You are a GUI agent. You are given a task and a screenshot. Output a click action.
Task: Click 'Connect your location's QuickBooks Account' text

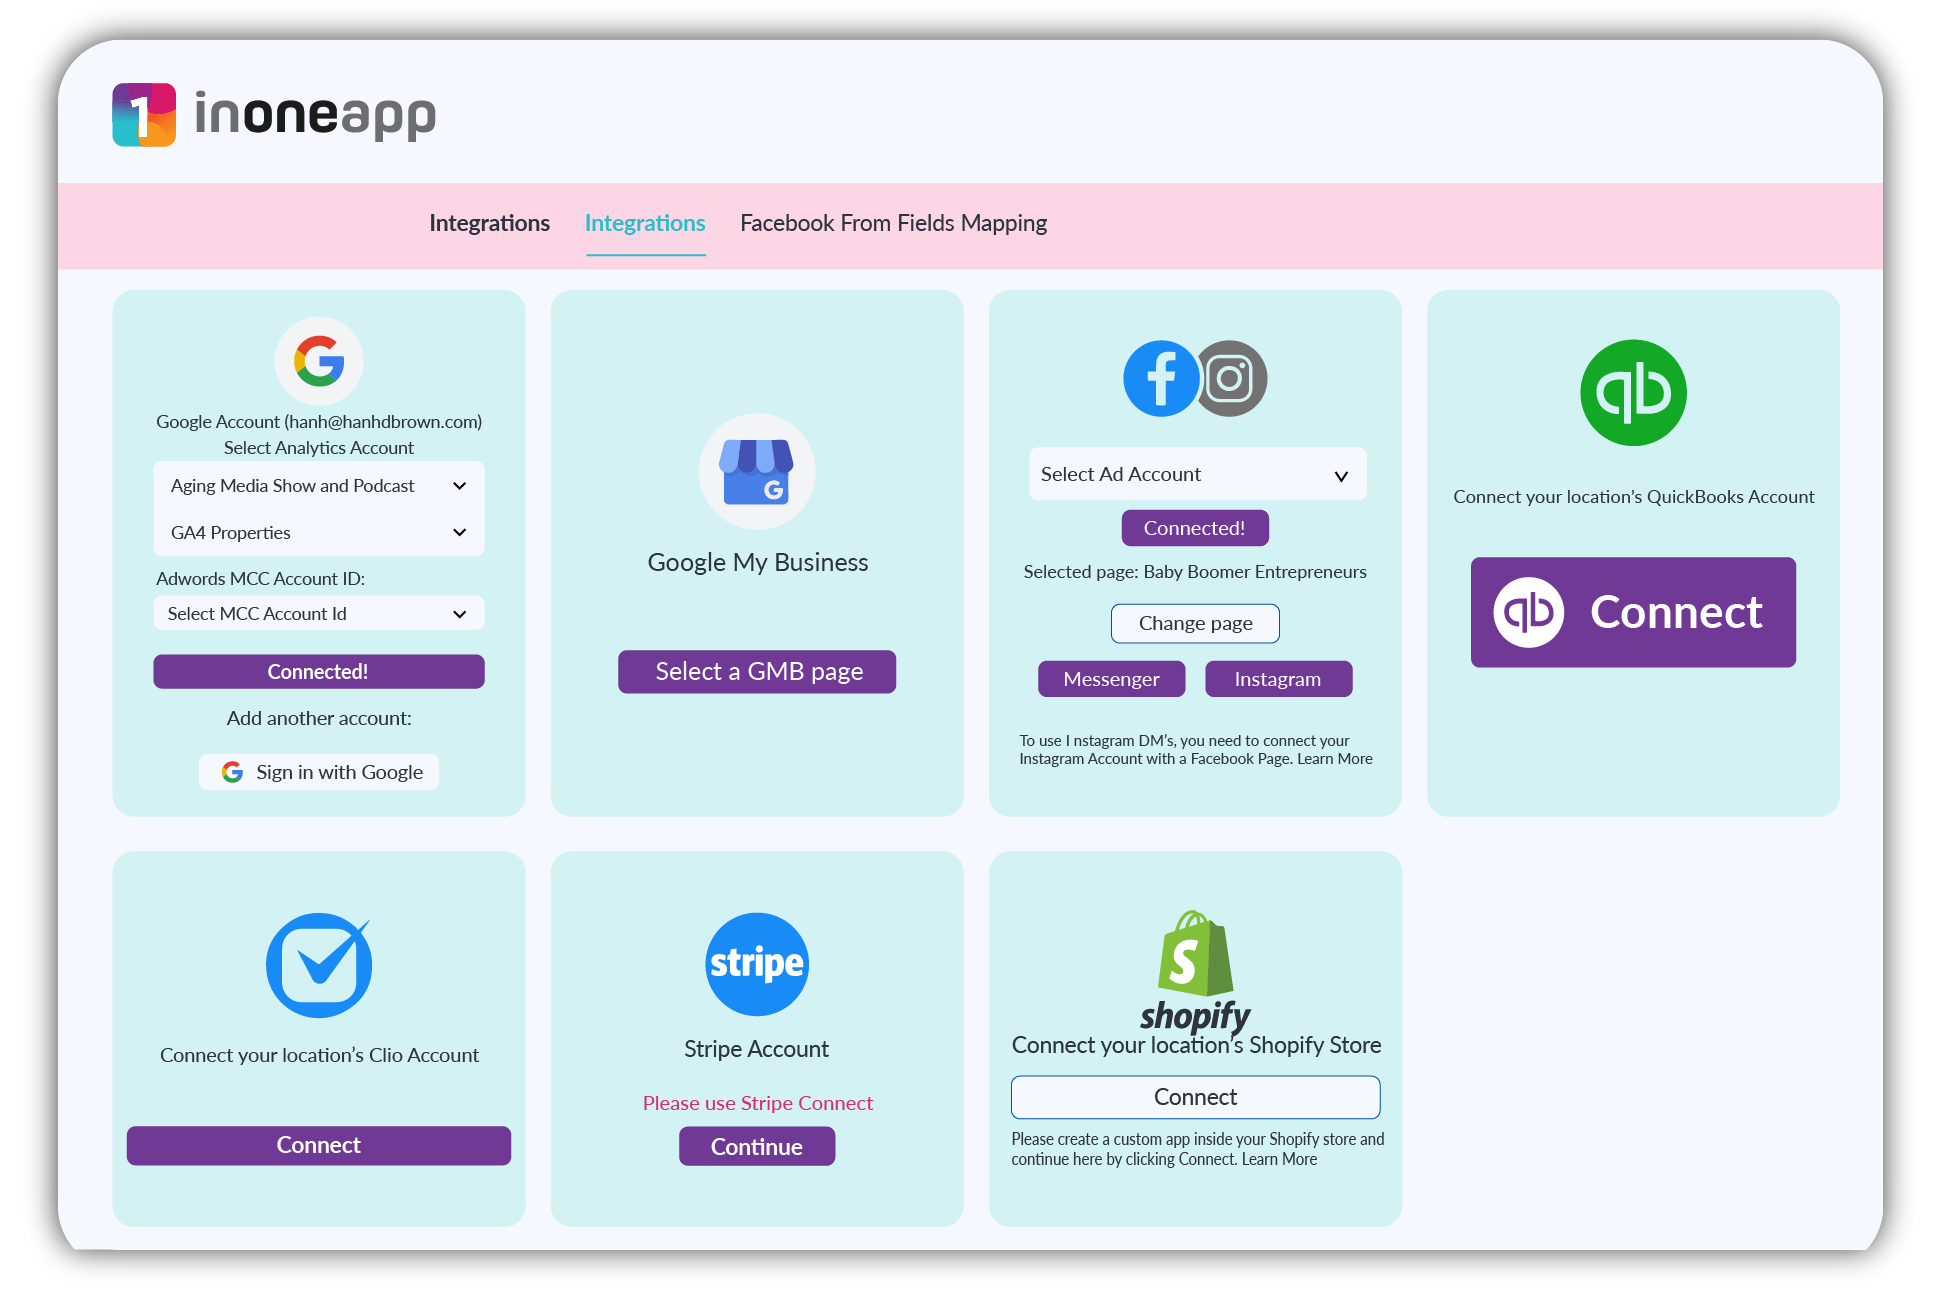[x=1633, y=497]
